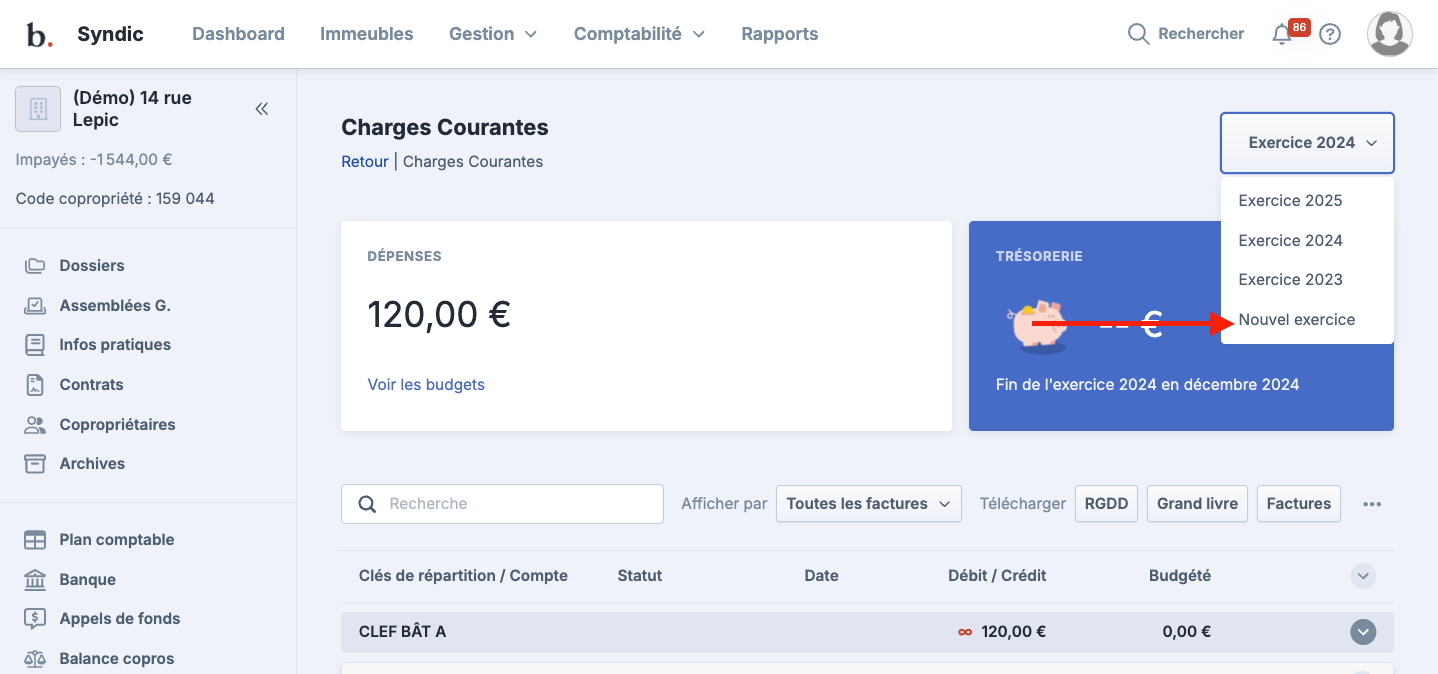This screenshot has width=1438, height=674.
Task: Expand the CLEF BÂT A row
Action: (x=1363, y=632)
